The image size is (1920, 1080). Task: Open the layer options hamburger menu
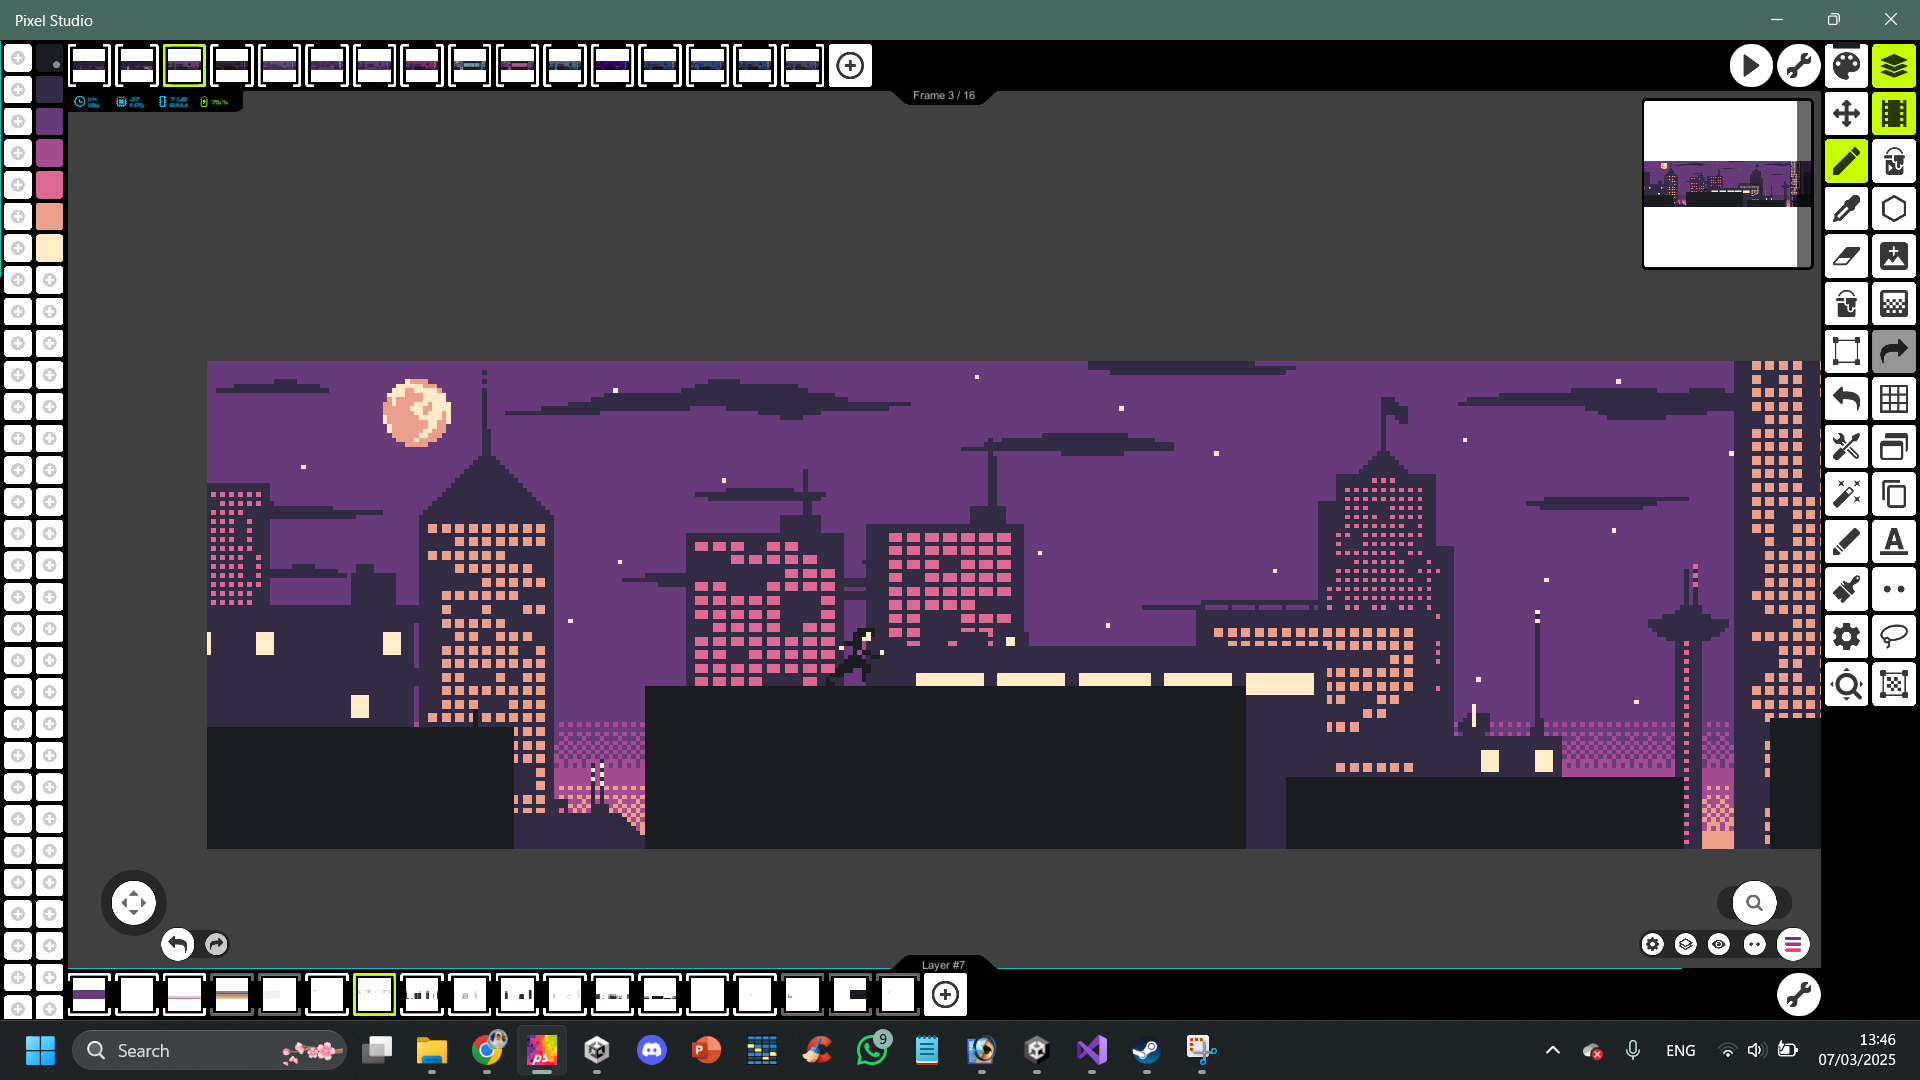click(x=1792, y=944)
